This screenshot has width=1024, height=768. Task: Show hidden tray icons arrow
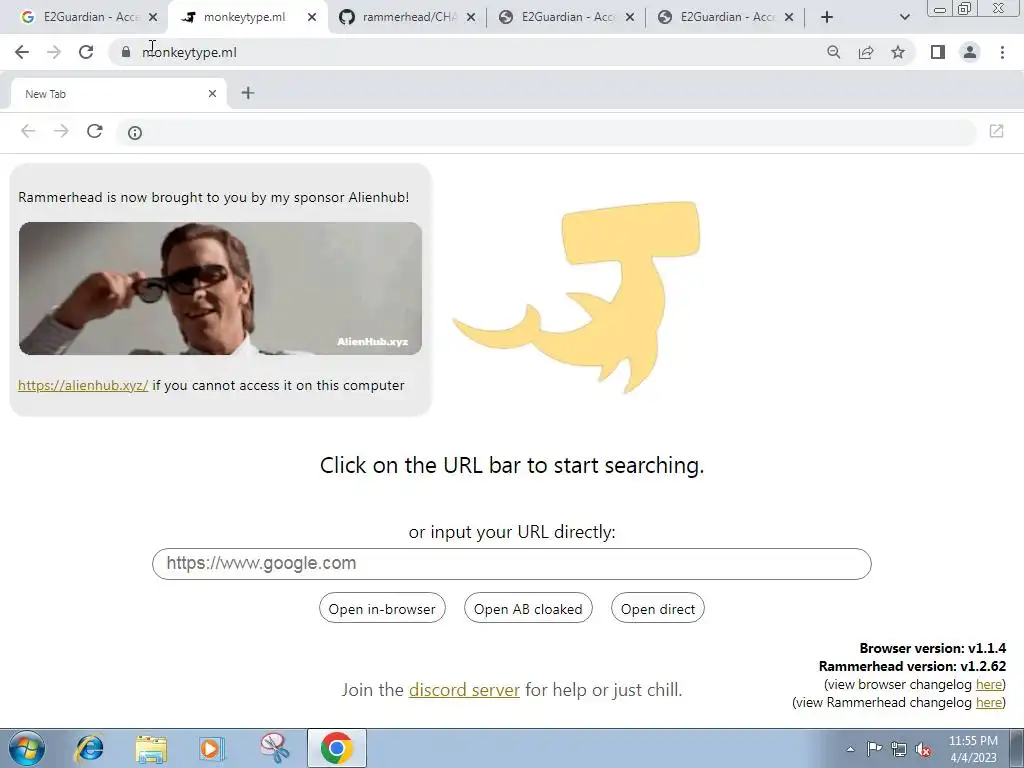pos(850,749)
